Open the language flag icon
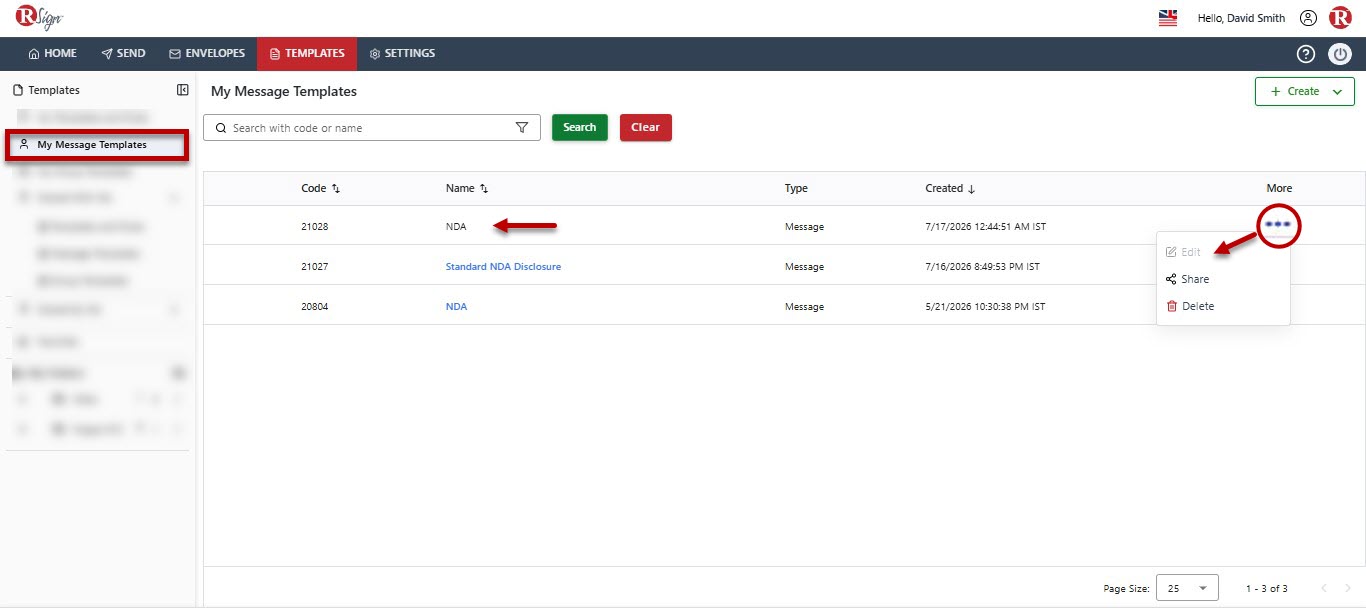1366x608 pixels. (x=1168, y=18)
